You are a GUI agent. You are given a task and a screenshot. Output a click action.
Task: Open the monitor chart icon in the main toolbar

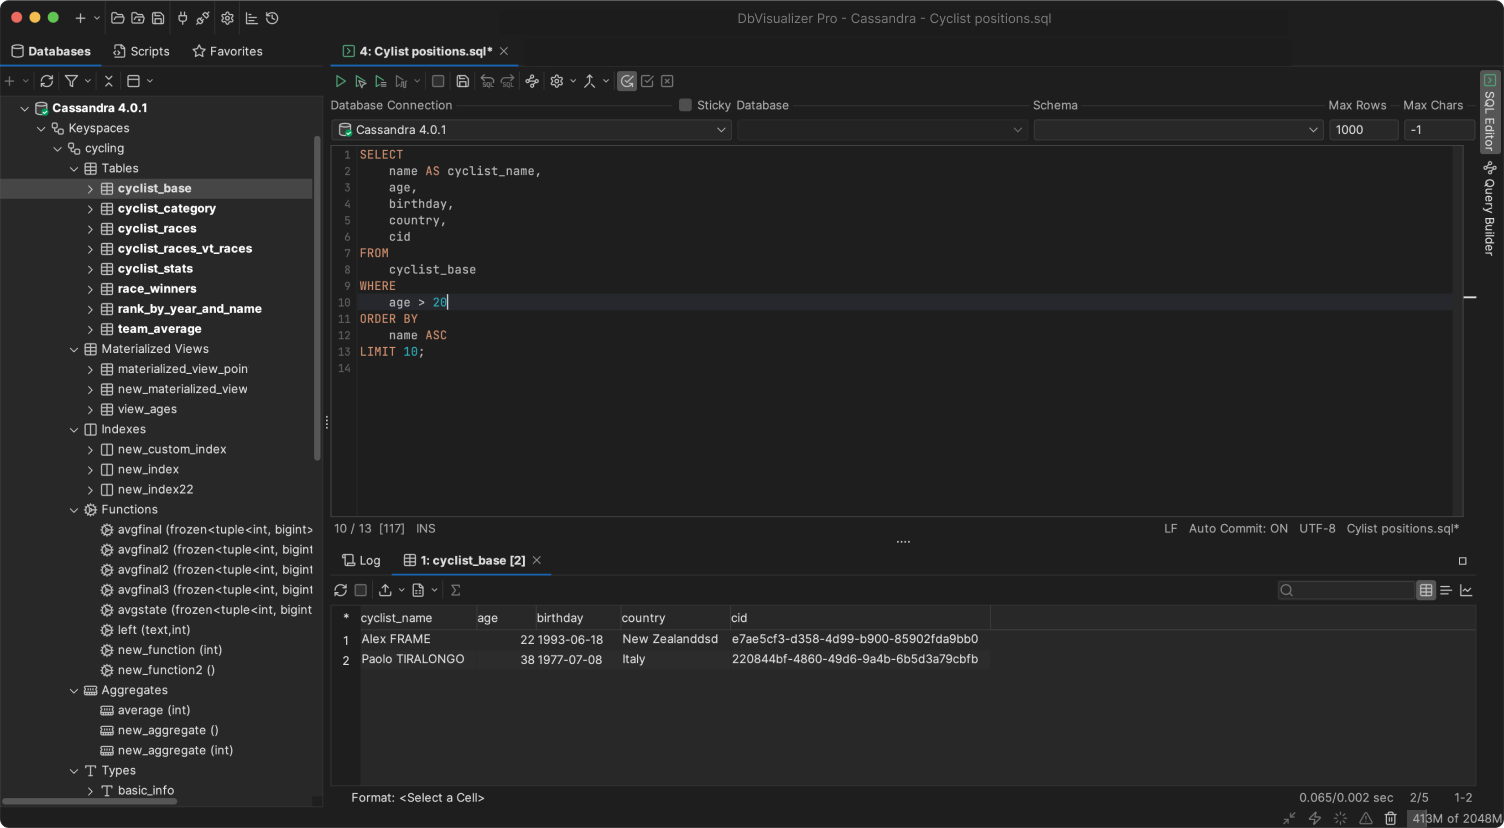tap(252, 18)
